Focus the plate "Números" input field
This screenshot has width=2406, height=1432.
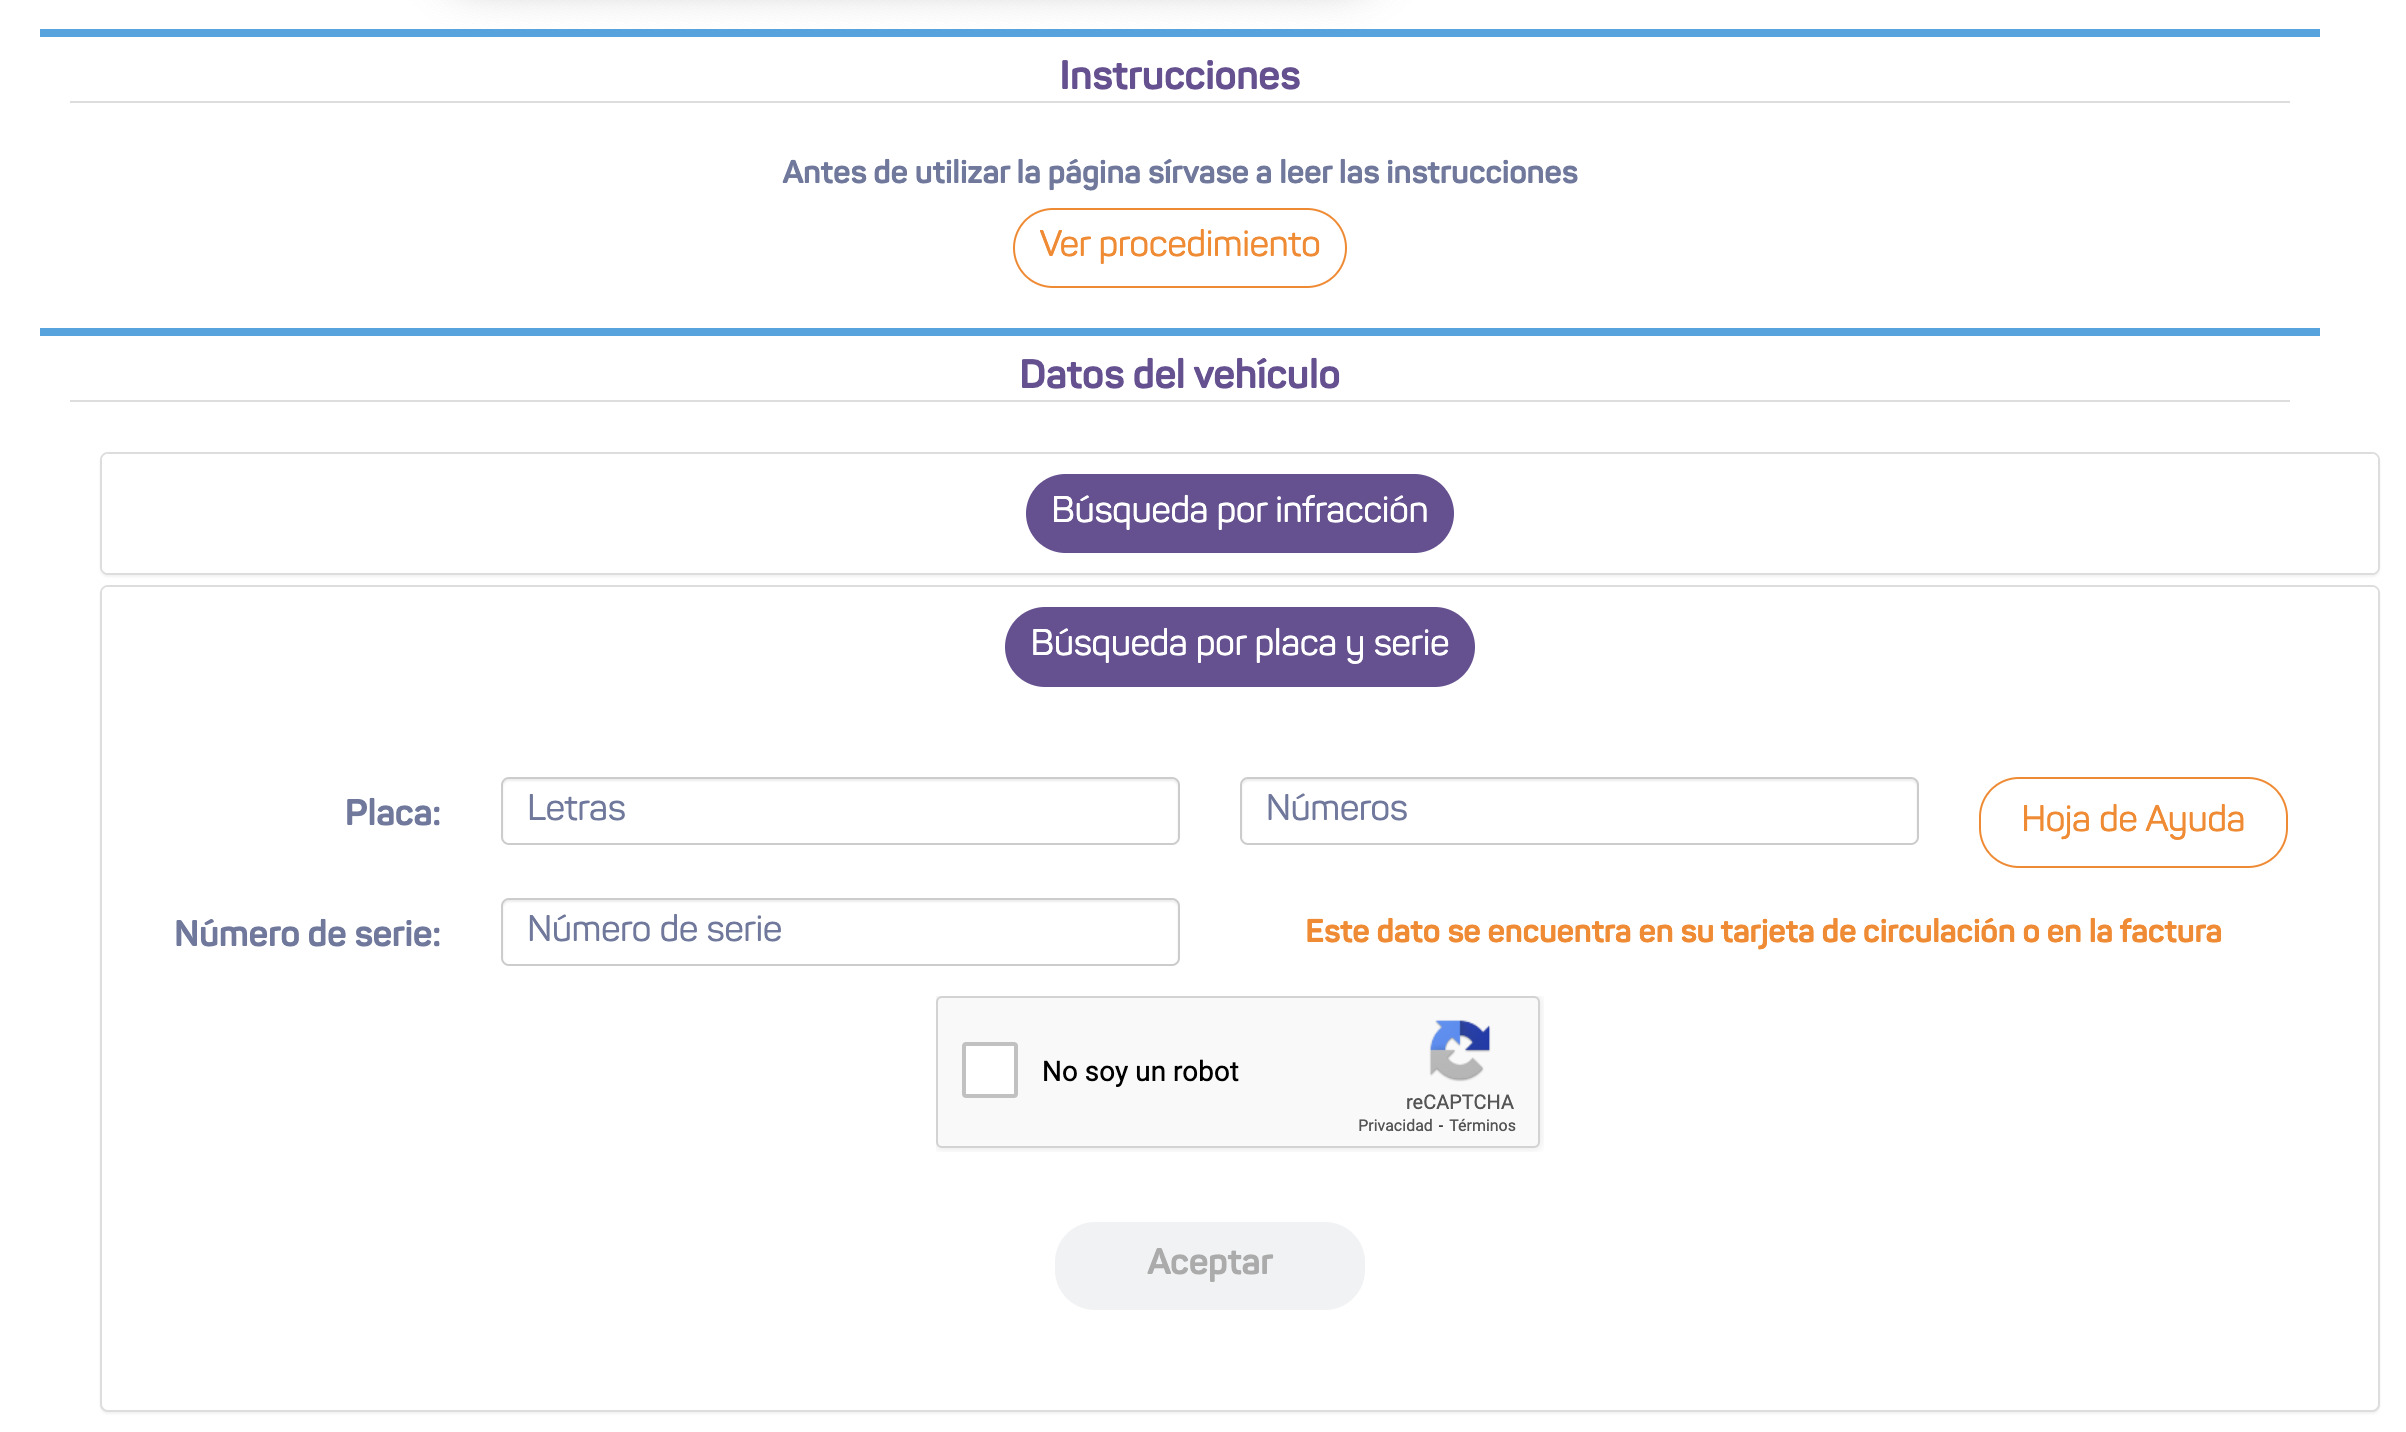tap(1578, 811)
